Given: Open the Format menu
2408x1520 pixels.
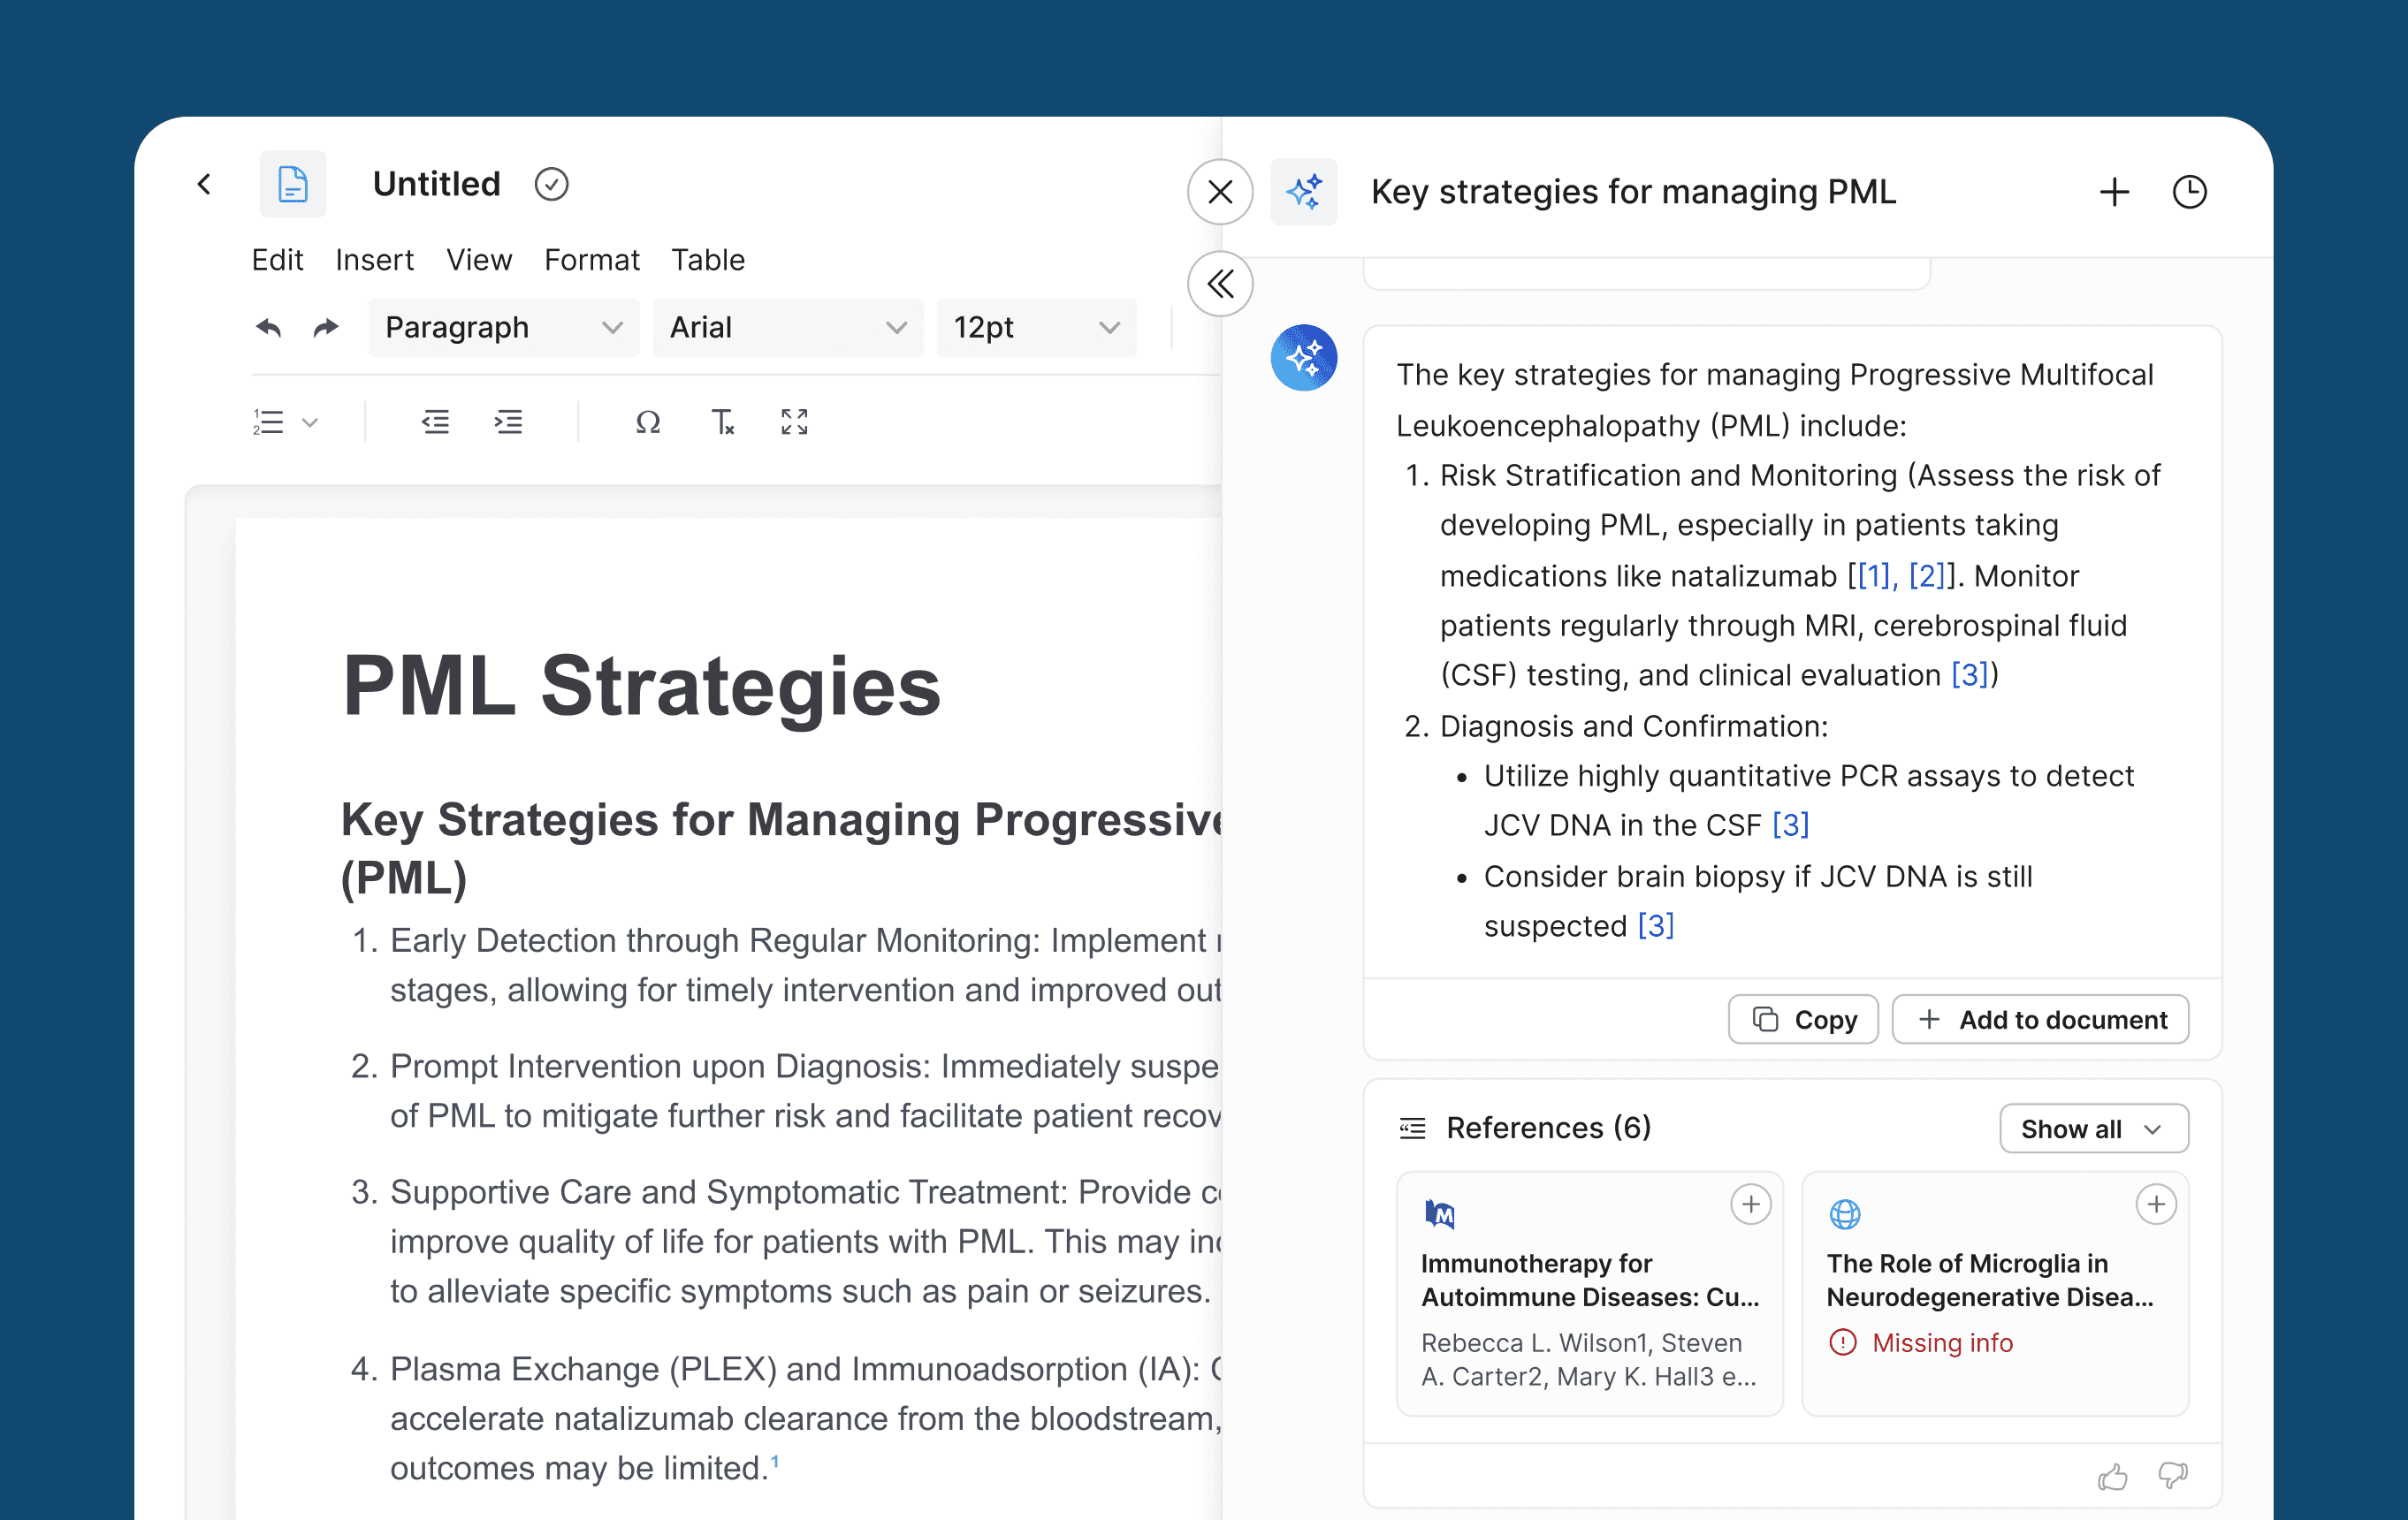Looking at the screenshot, I should point(591,260).
